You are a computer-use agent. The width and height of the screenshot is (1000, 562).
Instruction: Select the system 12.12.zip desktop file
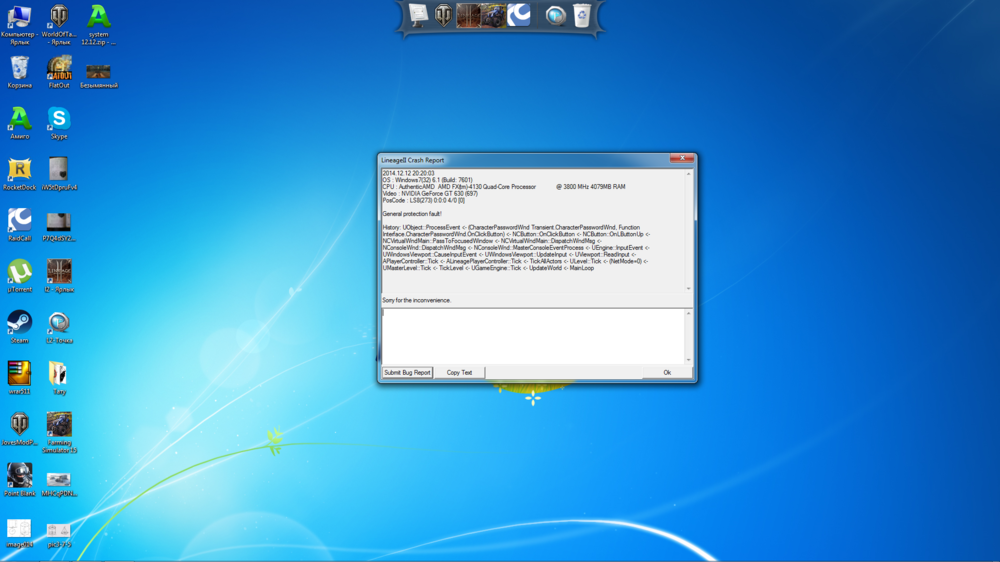tap(98, 17)
